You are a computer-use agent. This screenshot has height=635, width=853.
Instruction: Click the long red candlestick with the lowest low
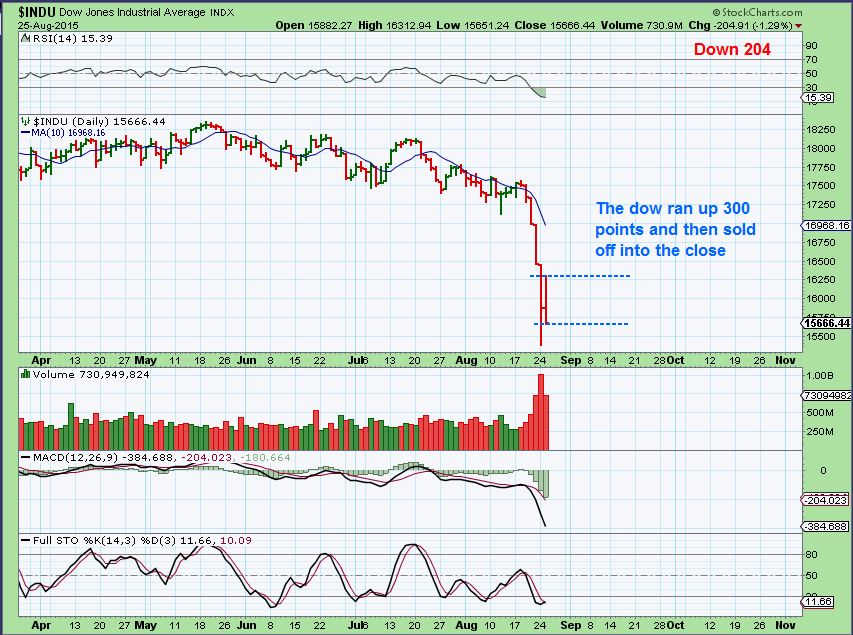(x=541, y=305)
